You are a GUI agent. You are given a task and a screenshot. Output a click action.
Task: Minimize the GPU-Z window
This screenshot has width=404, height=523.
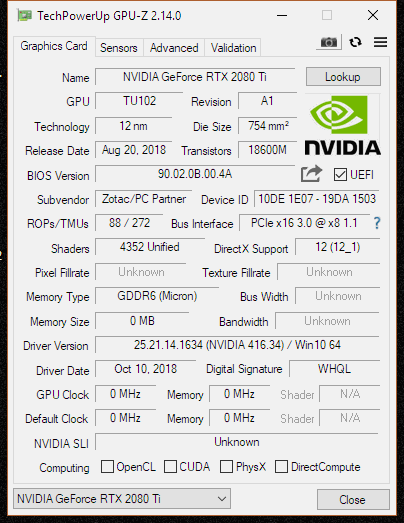tap(282, 15)
